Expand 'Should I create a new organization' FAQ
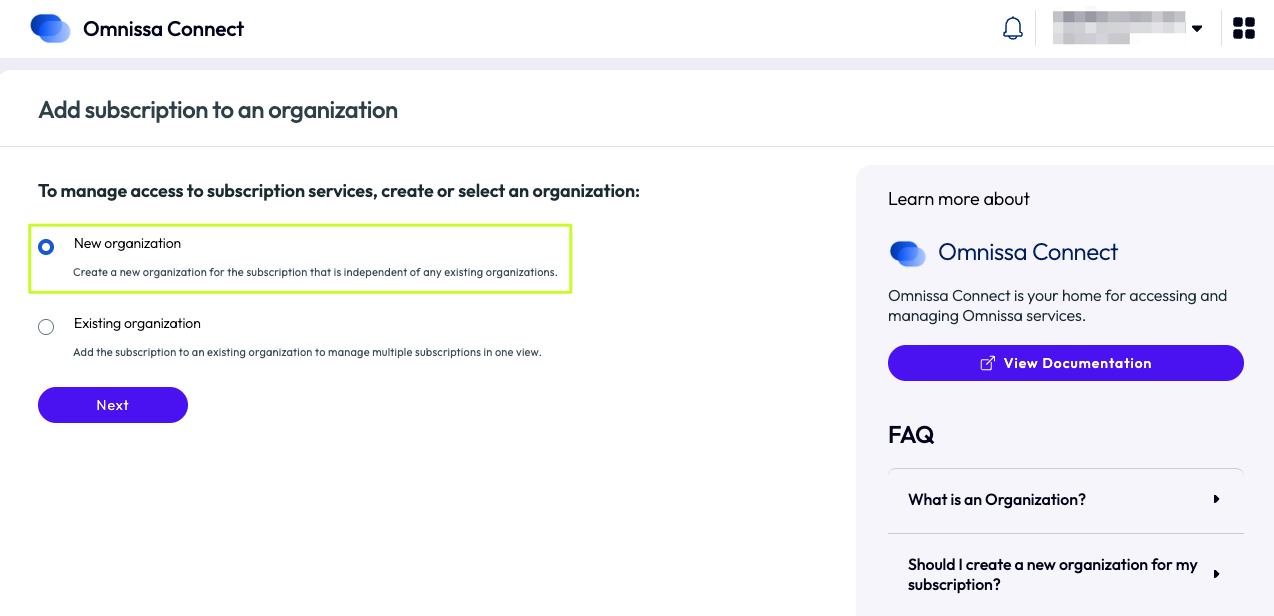This screenshot has height=616, width=1274. click(1052, 574)
